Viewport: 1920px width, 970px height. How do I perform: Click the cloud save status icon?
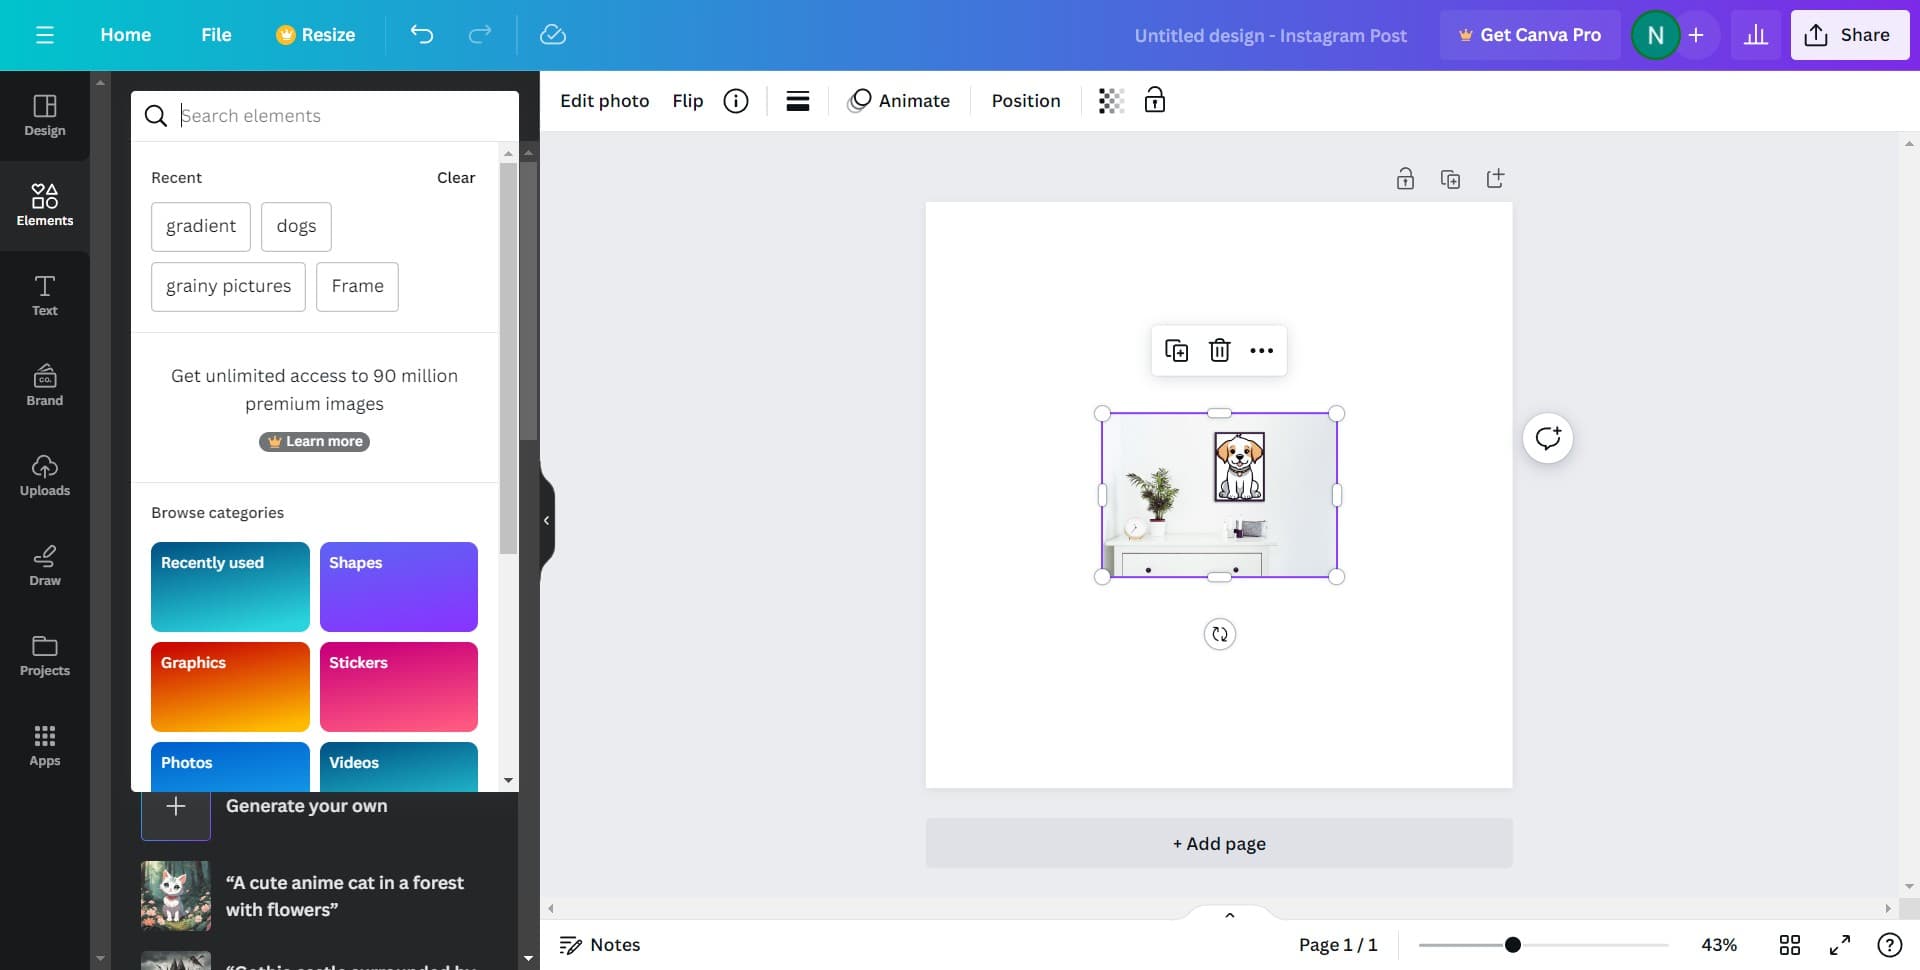552,35
